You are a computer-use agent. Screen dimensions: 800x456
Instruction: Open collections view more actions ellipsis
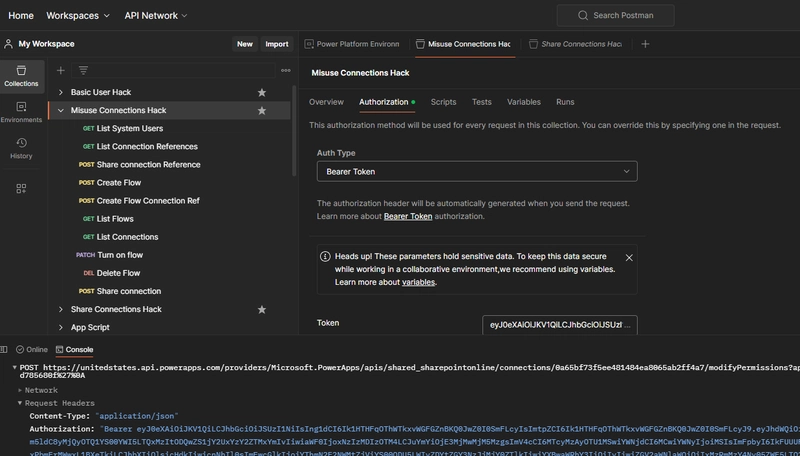285,70
